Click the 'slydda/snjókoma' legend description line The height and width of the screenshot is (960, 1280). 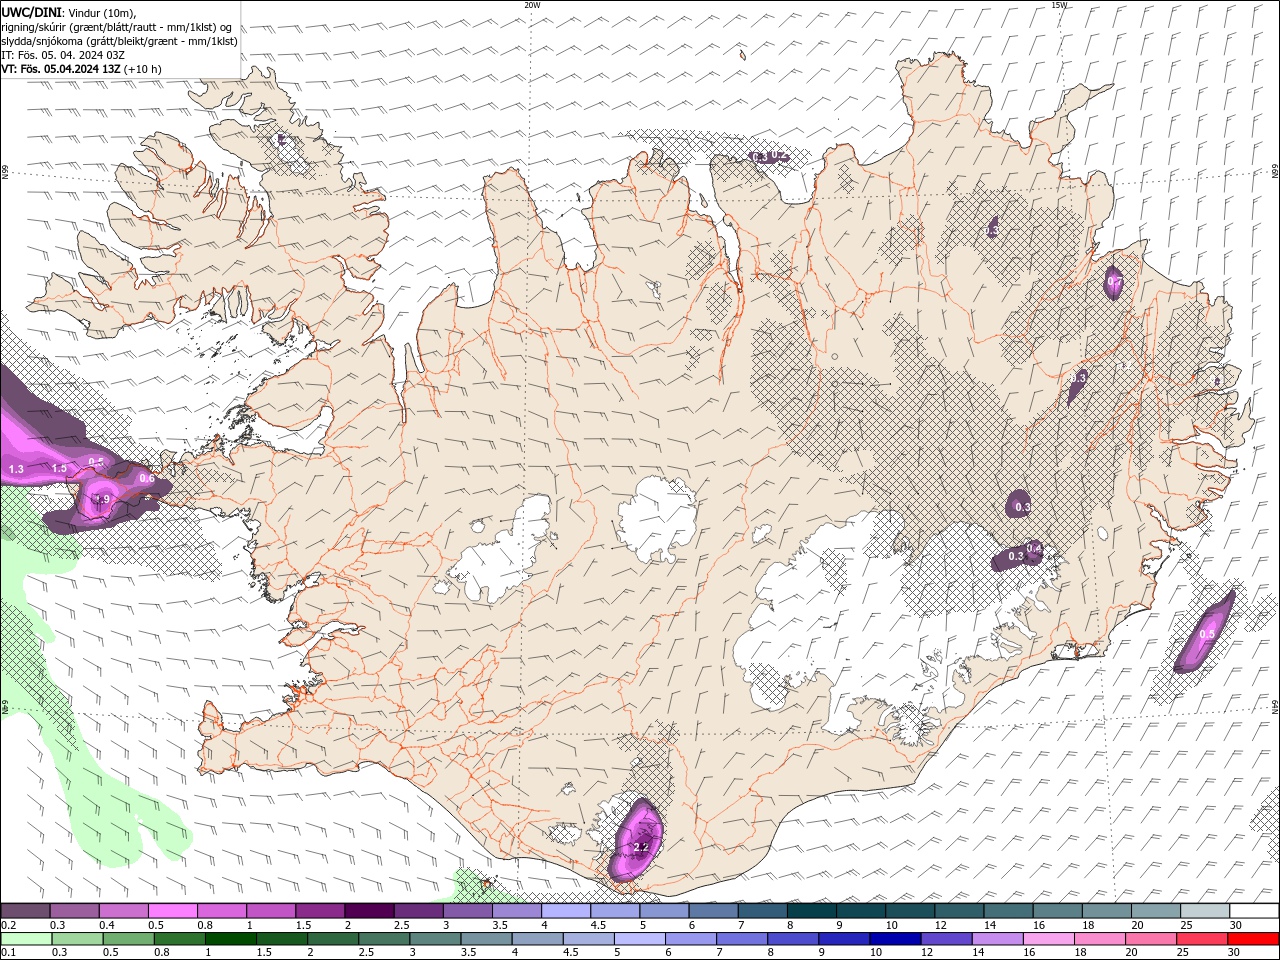point(119,41)
